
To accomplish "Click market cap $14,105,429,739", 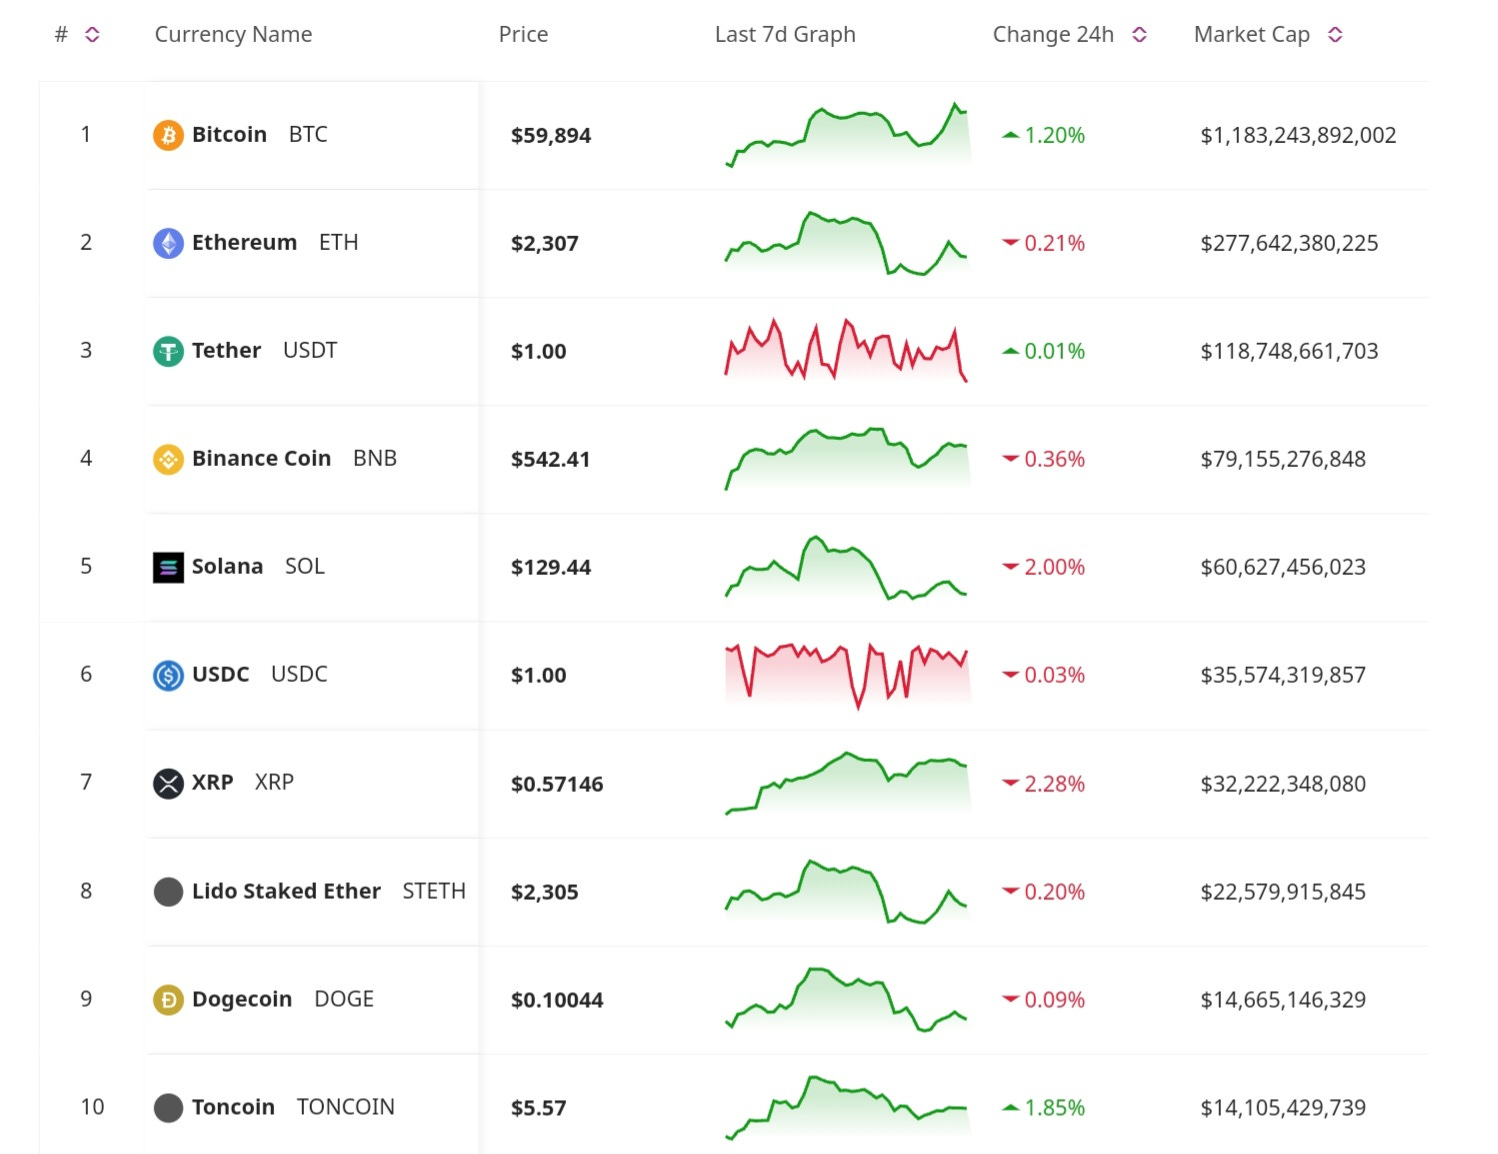I will (x=1283, y=1108).
